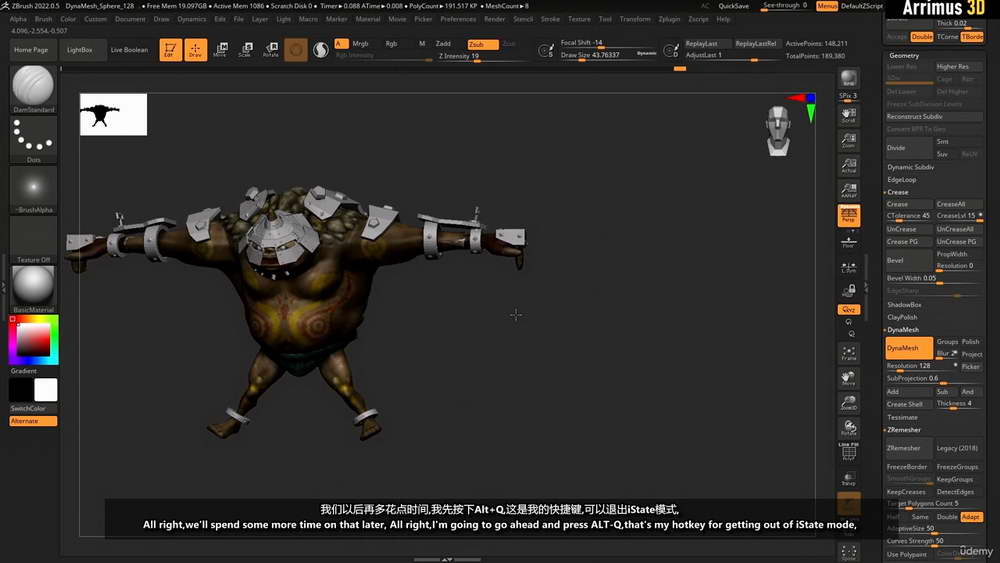This screenshot has height=563, width=1000.
Task: Expand the ClayPolish section
Action: (902, 318)
